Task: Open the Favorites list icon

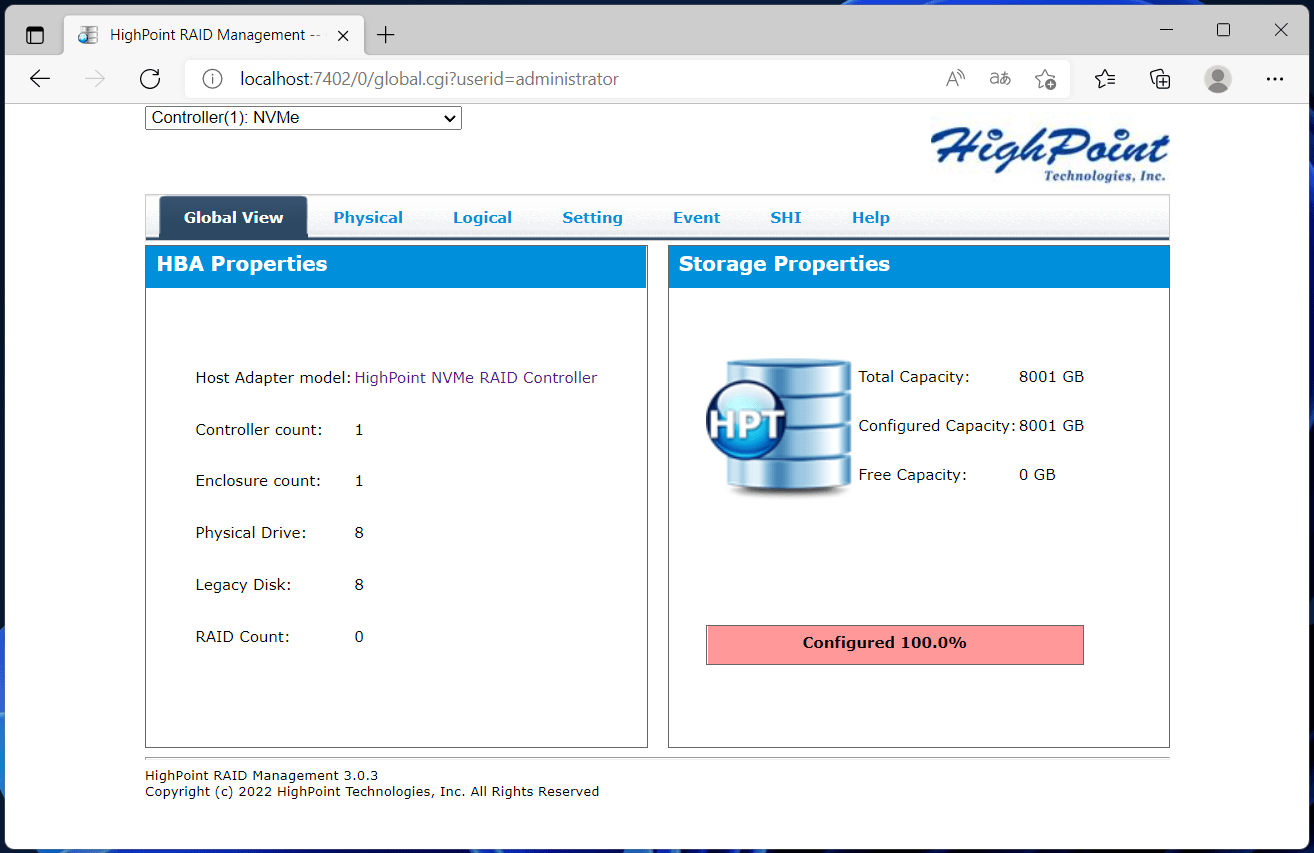Action: [x=1105, y=79]
